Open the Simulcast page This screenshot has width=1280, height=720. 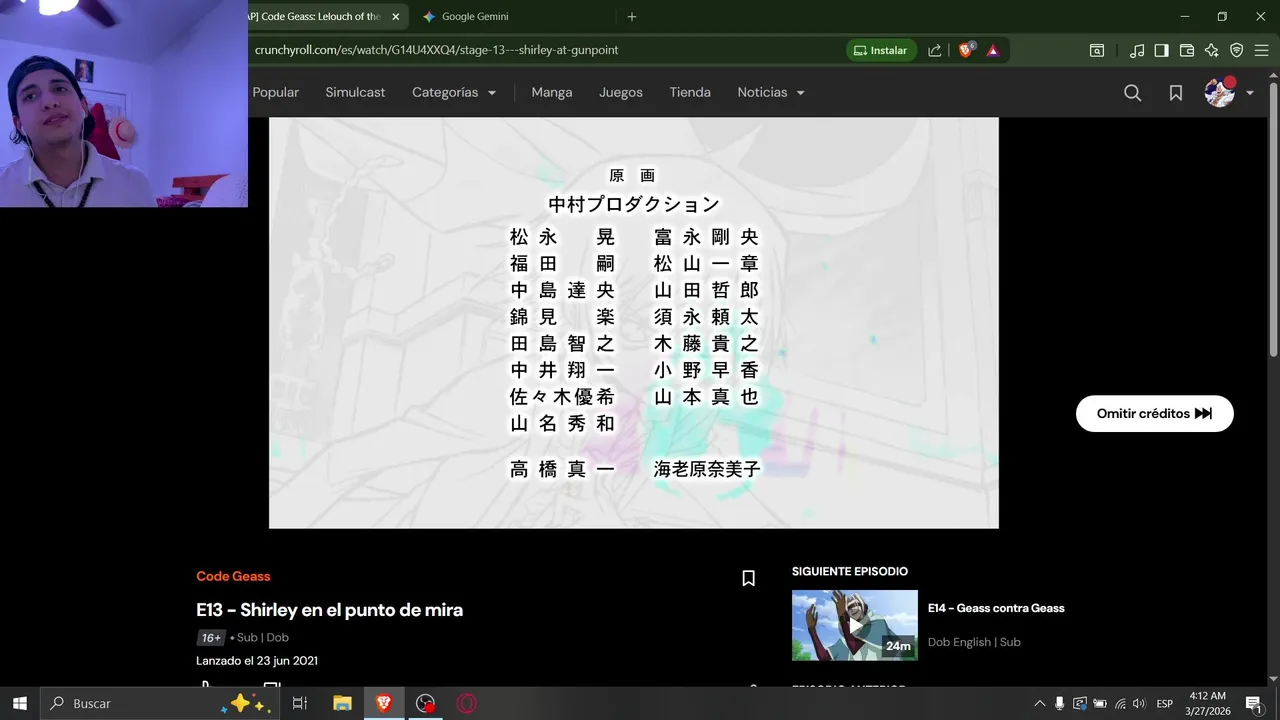tap(355, 92)
